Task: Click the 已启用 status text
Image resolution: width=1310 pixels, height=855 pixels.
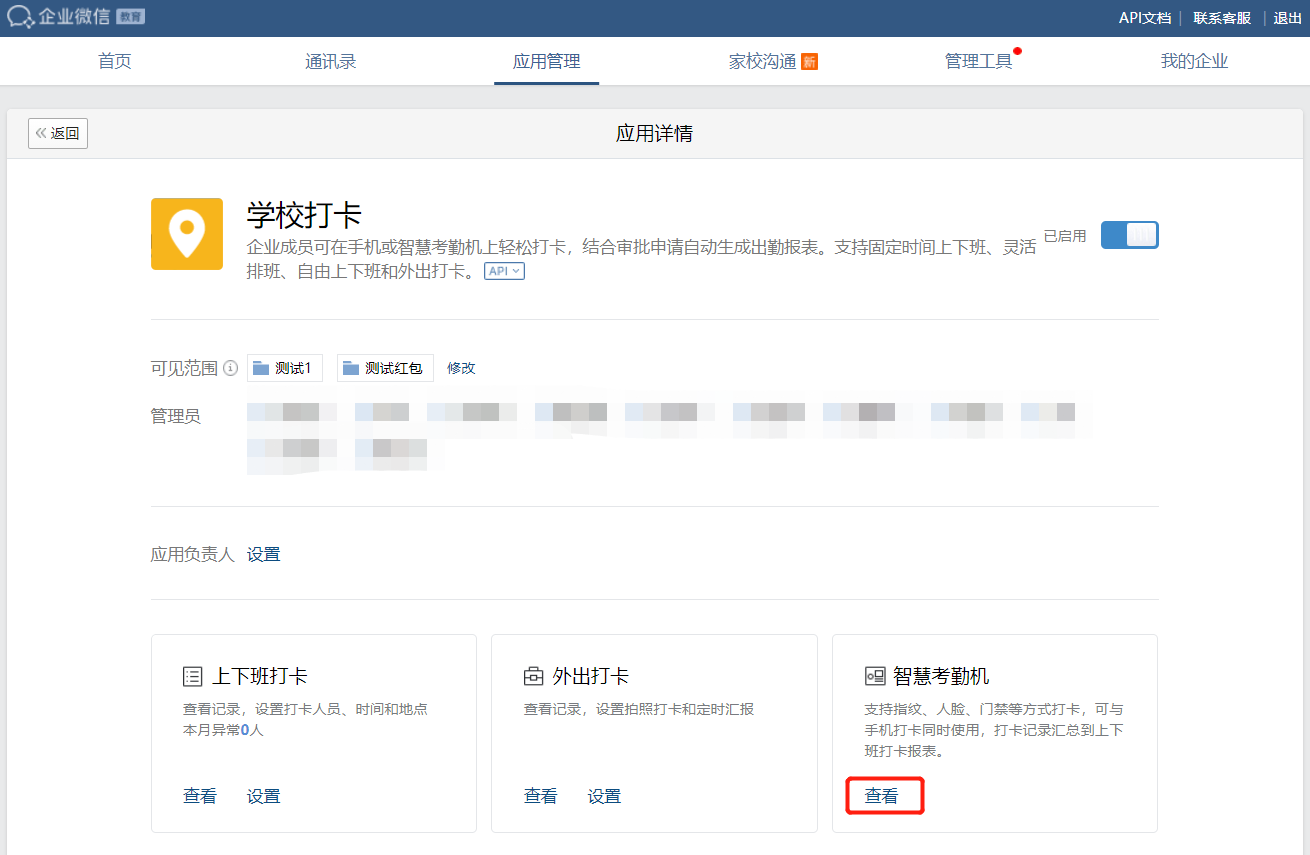Action: (x=1065, y=236)
